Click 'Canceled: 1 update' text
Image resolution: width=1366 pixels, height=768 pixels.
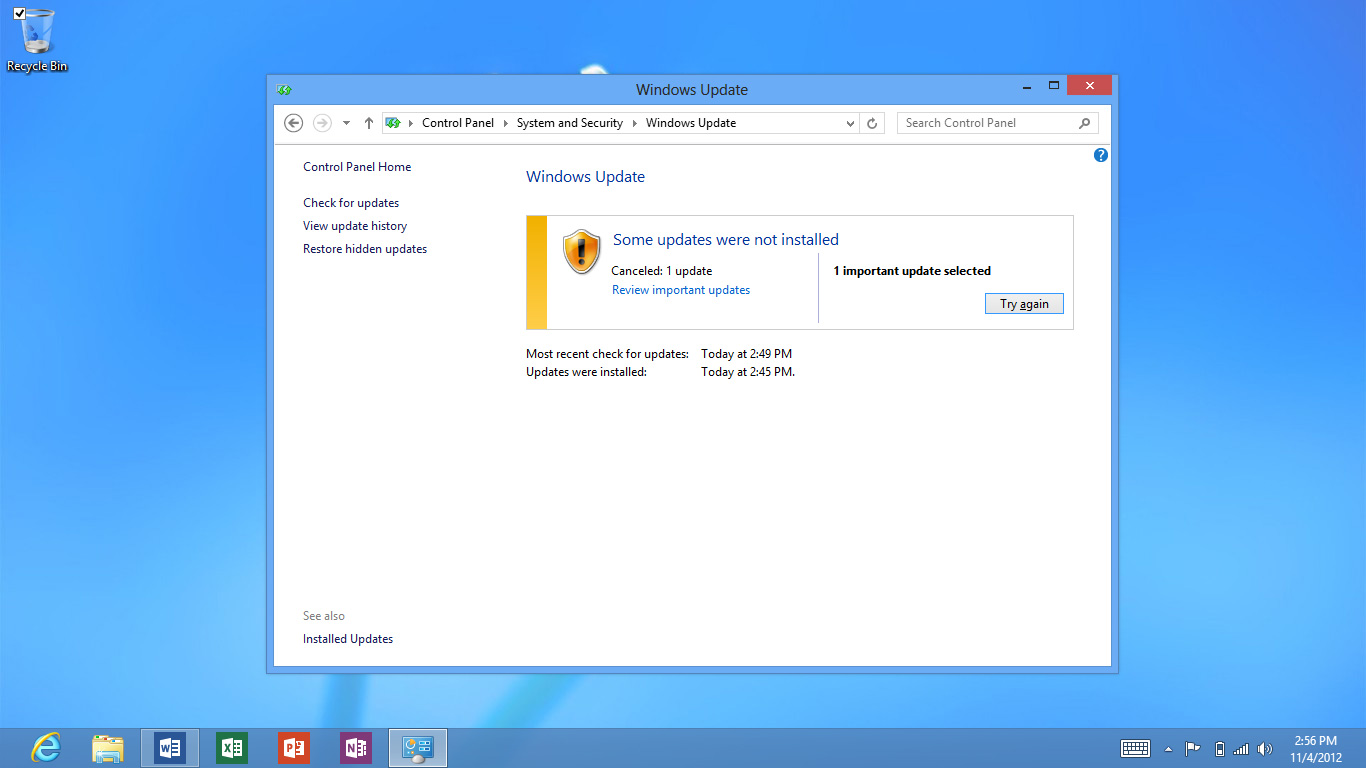(x=662, y=271)
